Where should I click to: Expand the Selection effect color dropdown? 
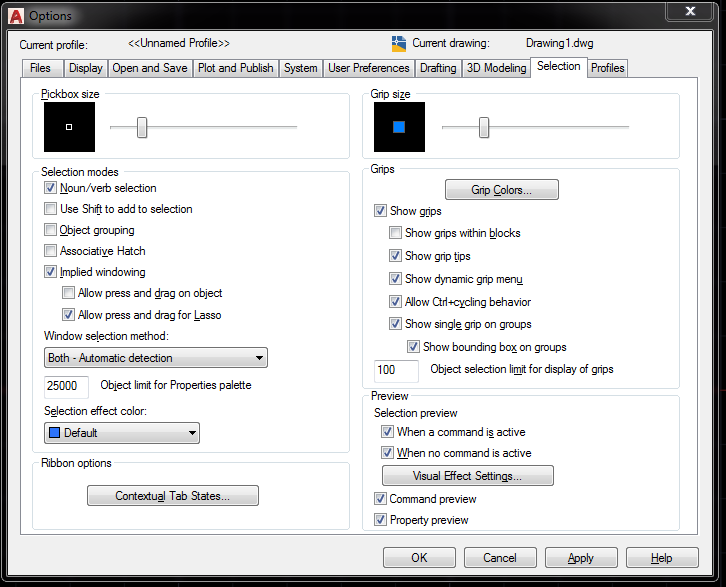point(122,433)
